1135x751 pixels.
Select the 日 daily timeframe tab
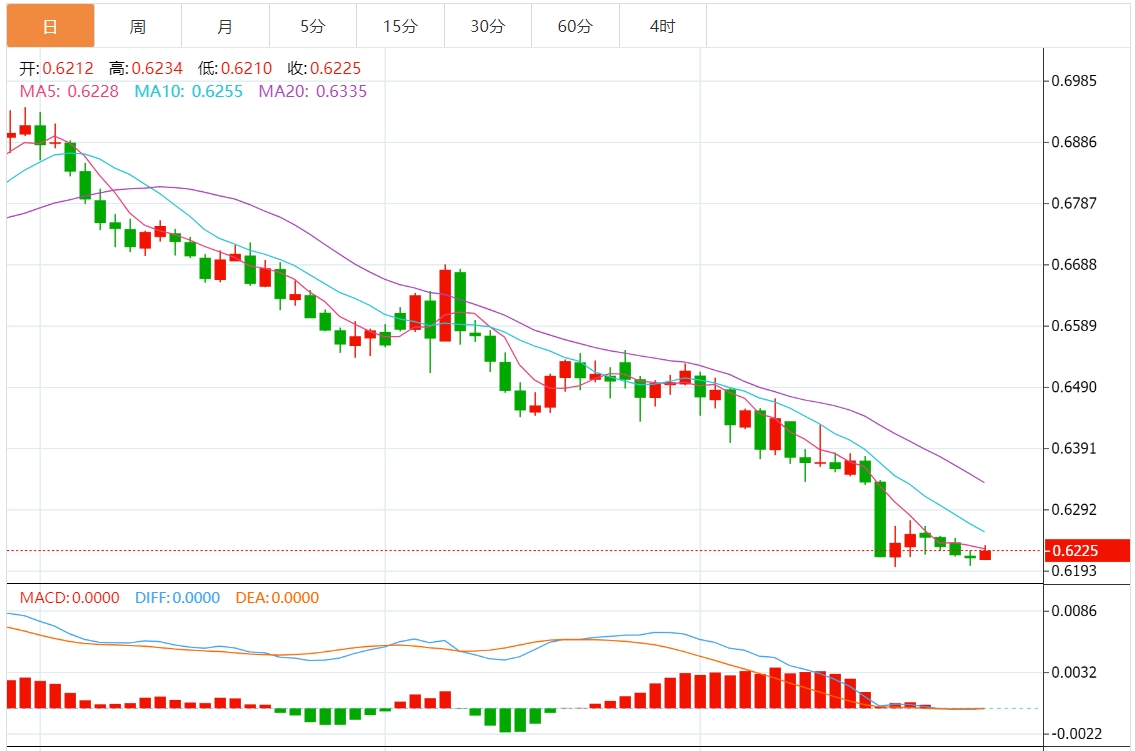pos(51,26)
